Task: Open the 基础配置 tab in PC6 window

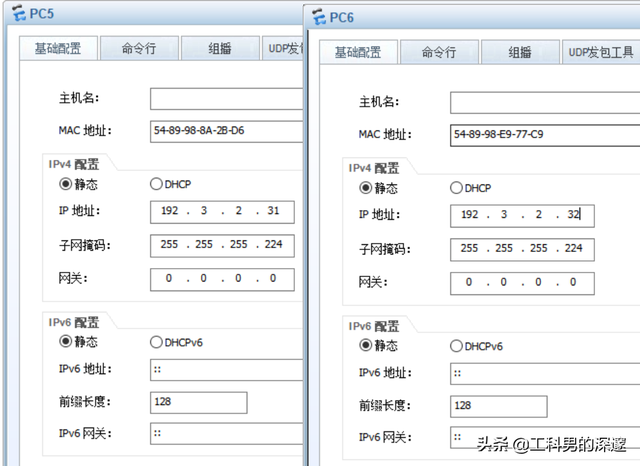Action: (358, 52)
